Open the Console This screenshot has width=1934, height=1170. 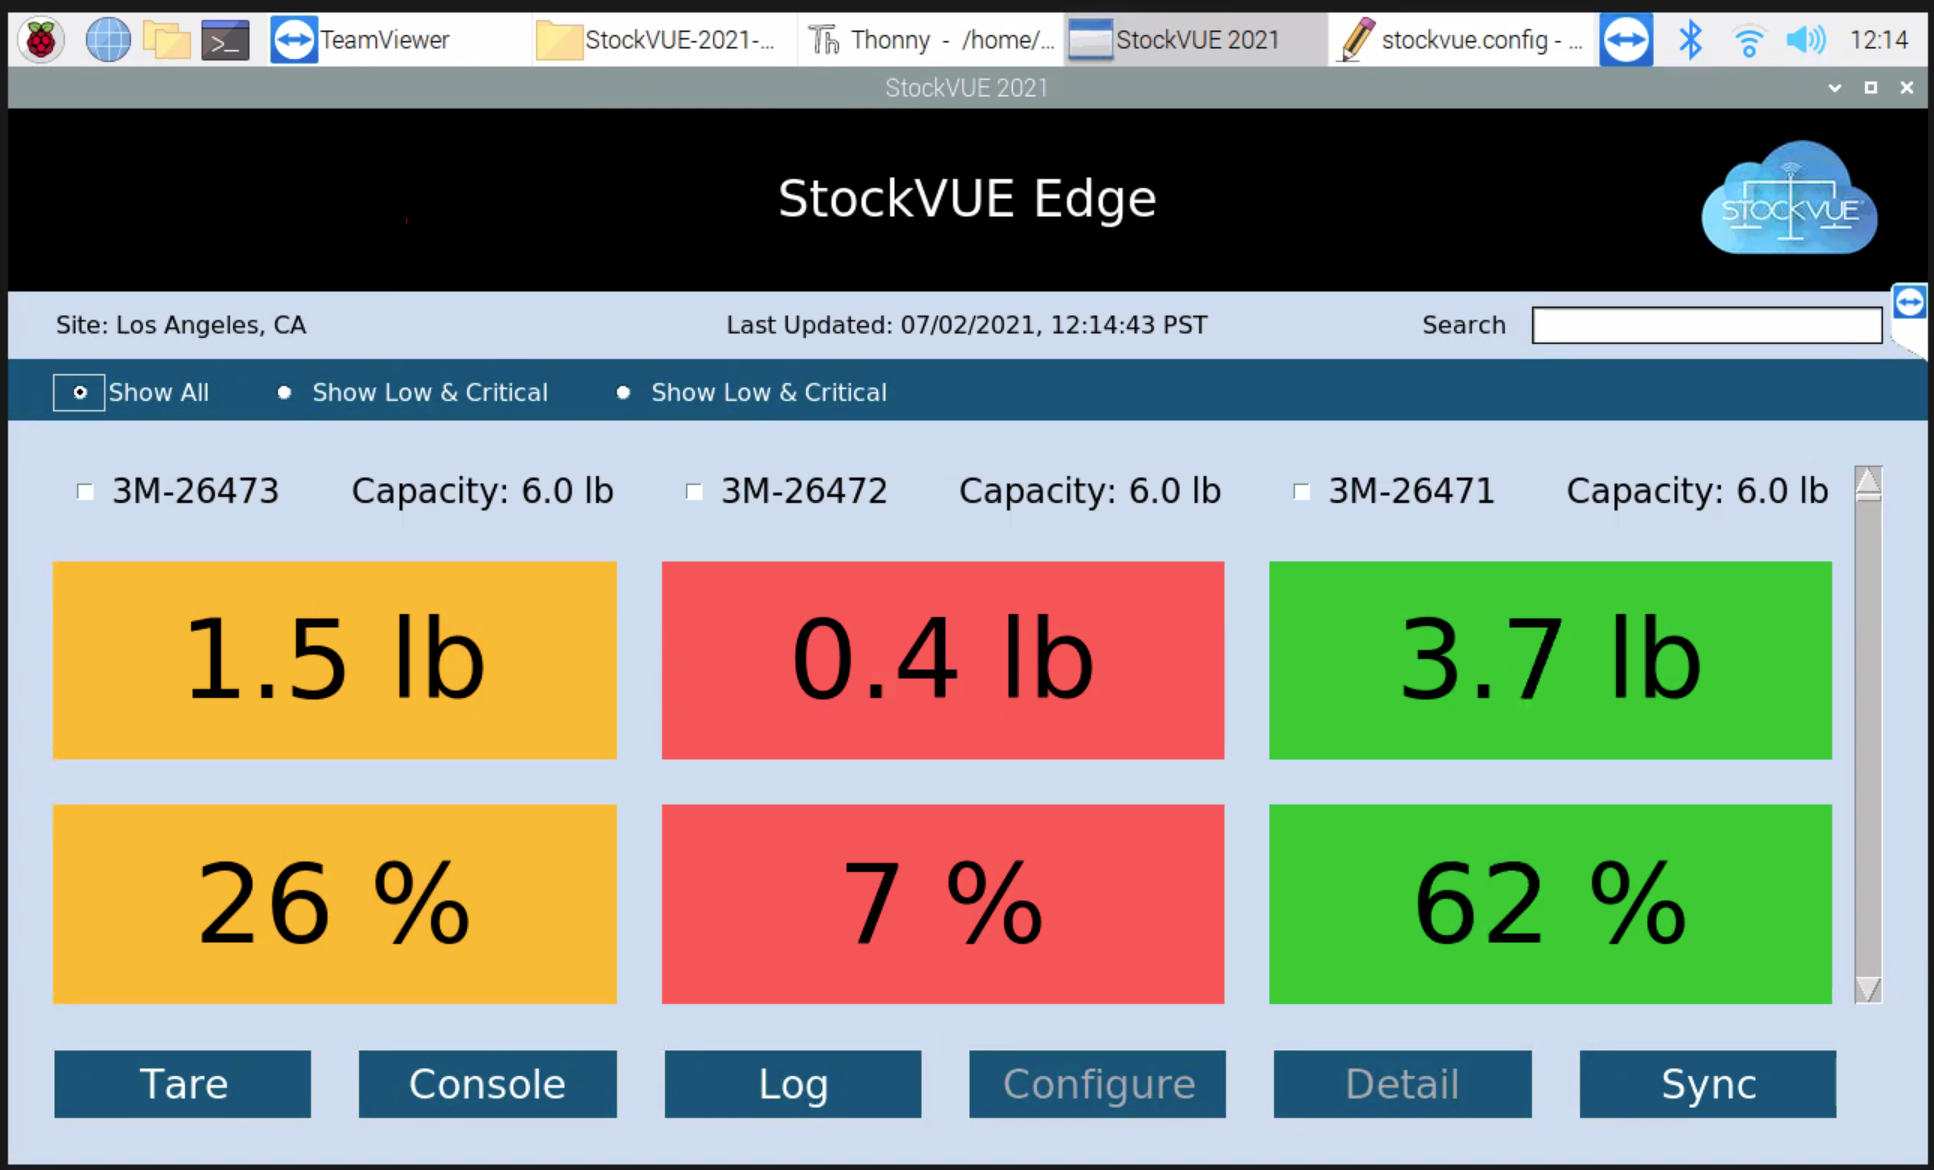[x=487, y=1084]
